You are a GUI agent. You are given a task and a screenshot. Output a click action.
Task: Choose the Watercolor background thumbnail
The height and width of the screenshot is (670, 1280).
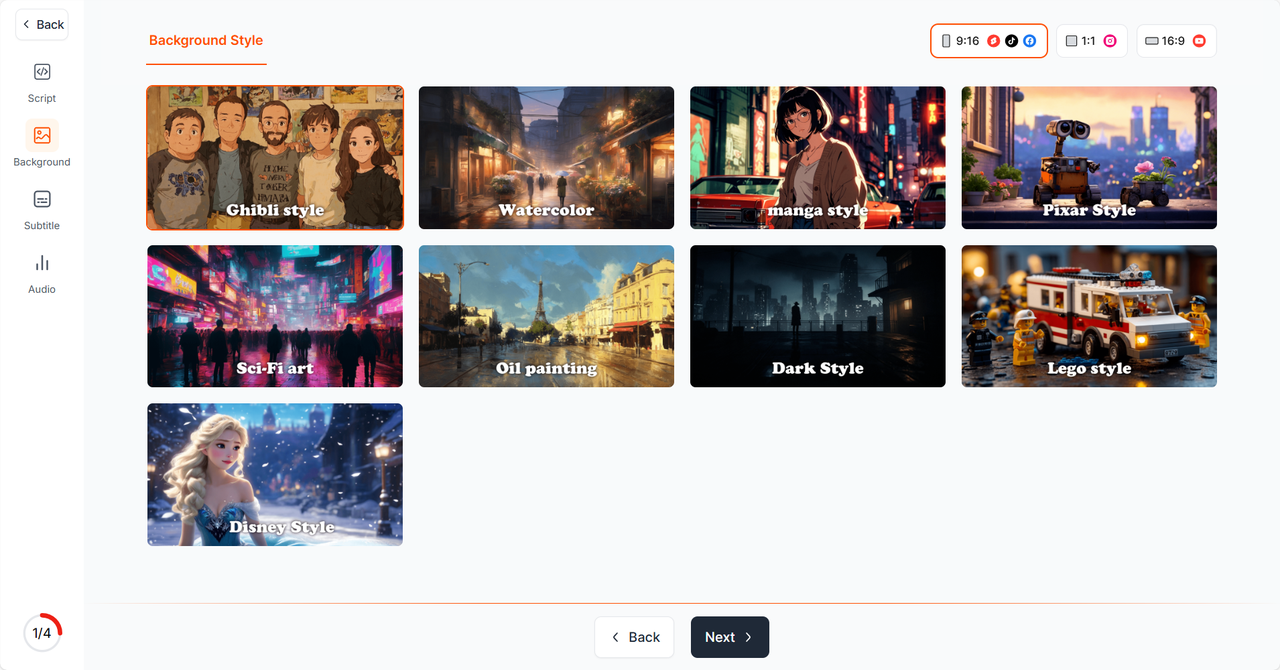tap(546, 158)
